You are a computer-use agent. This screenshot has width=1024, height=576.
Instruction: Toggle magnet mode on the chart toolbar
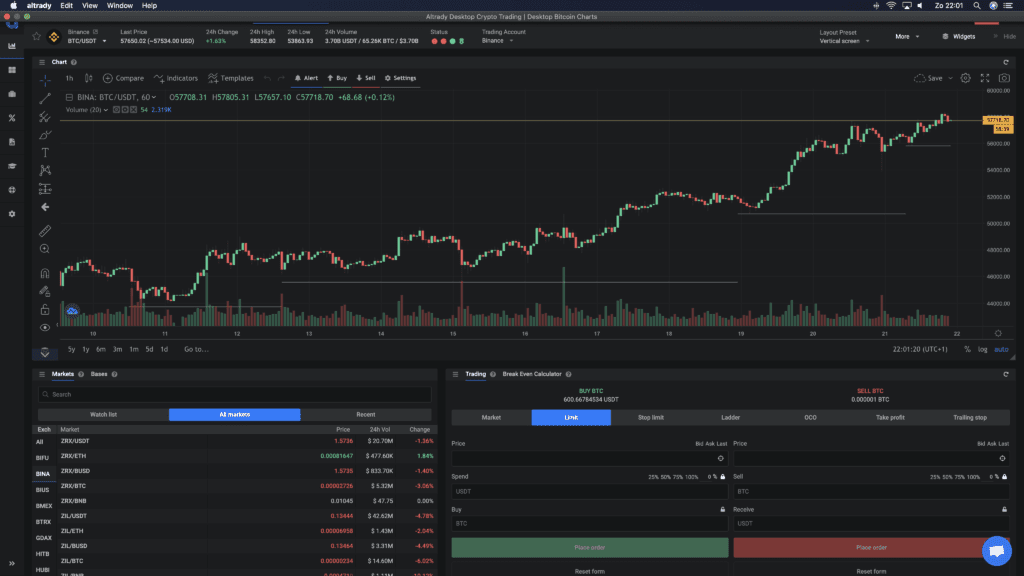click(x=45, y=272)
